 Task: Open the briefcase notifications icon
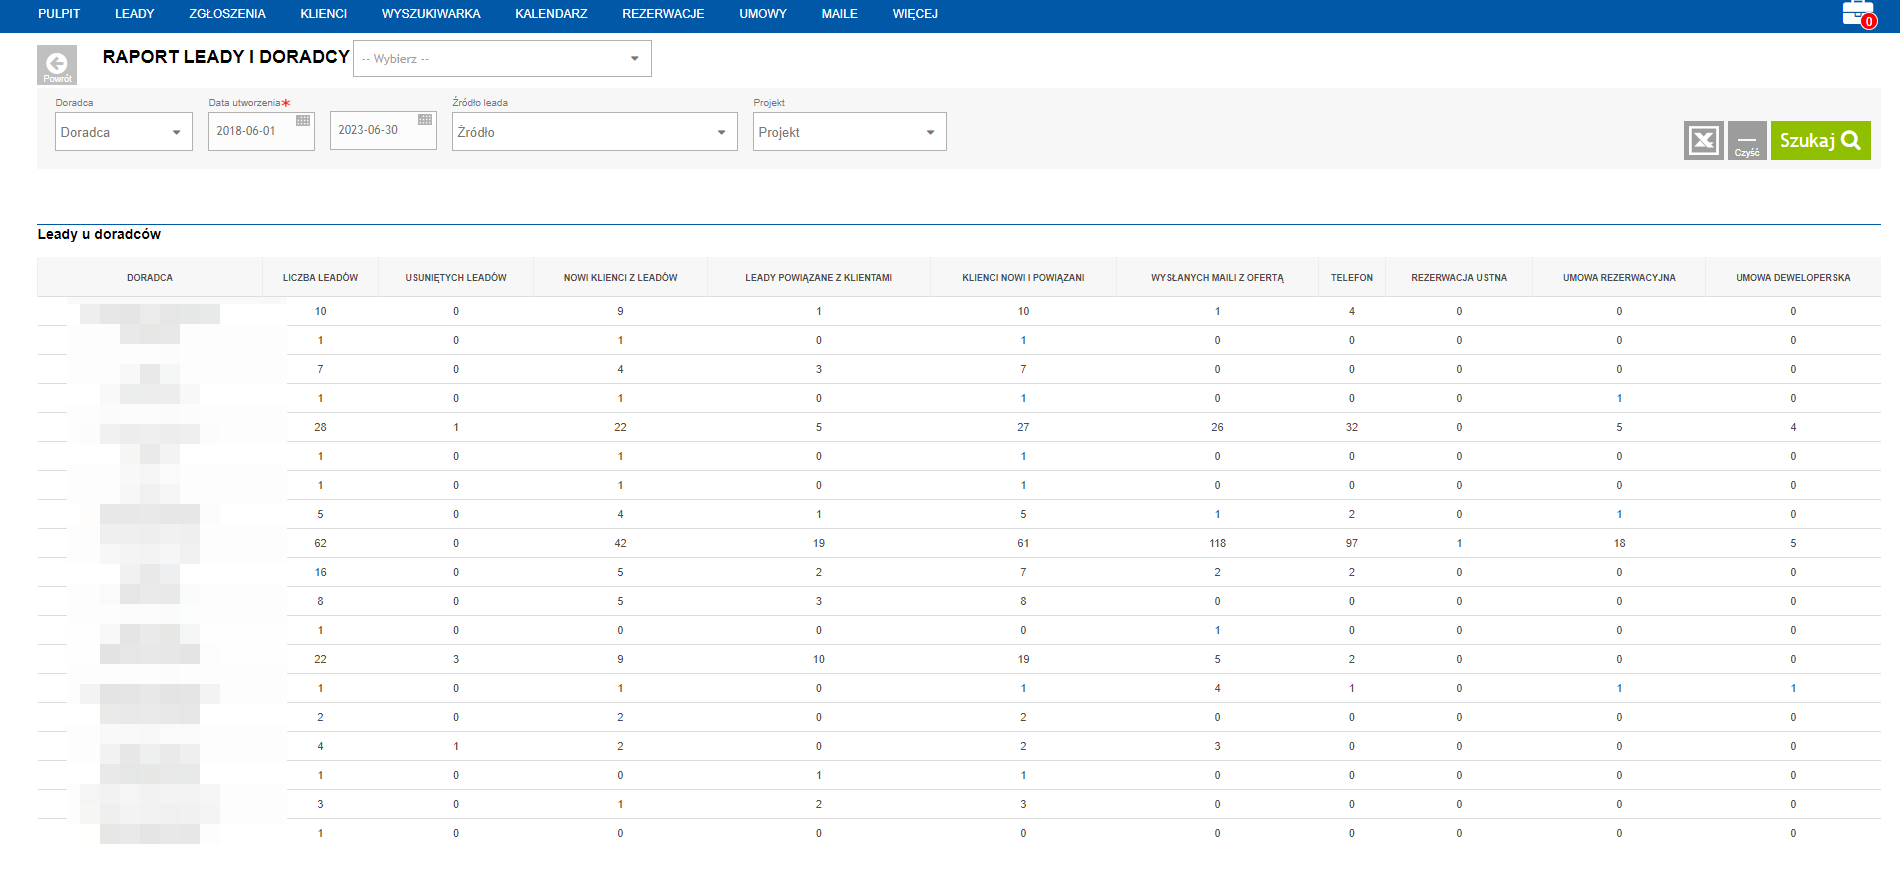(x=1859, y=14)
